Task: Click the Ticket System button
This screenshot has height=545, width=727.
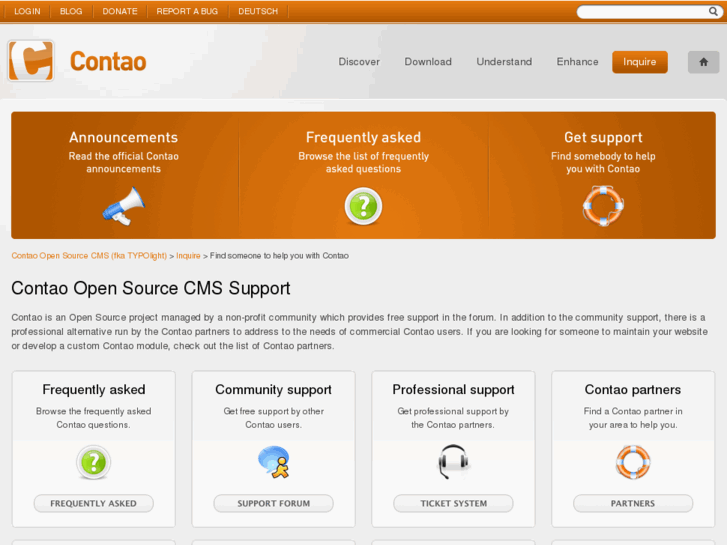Action: point(453,503)
